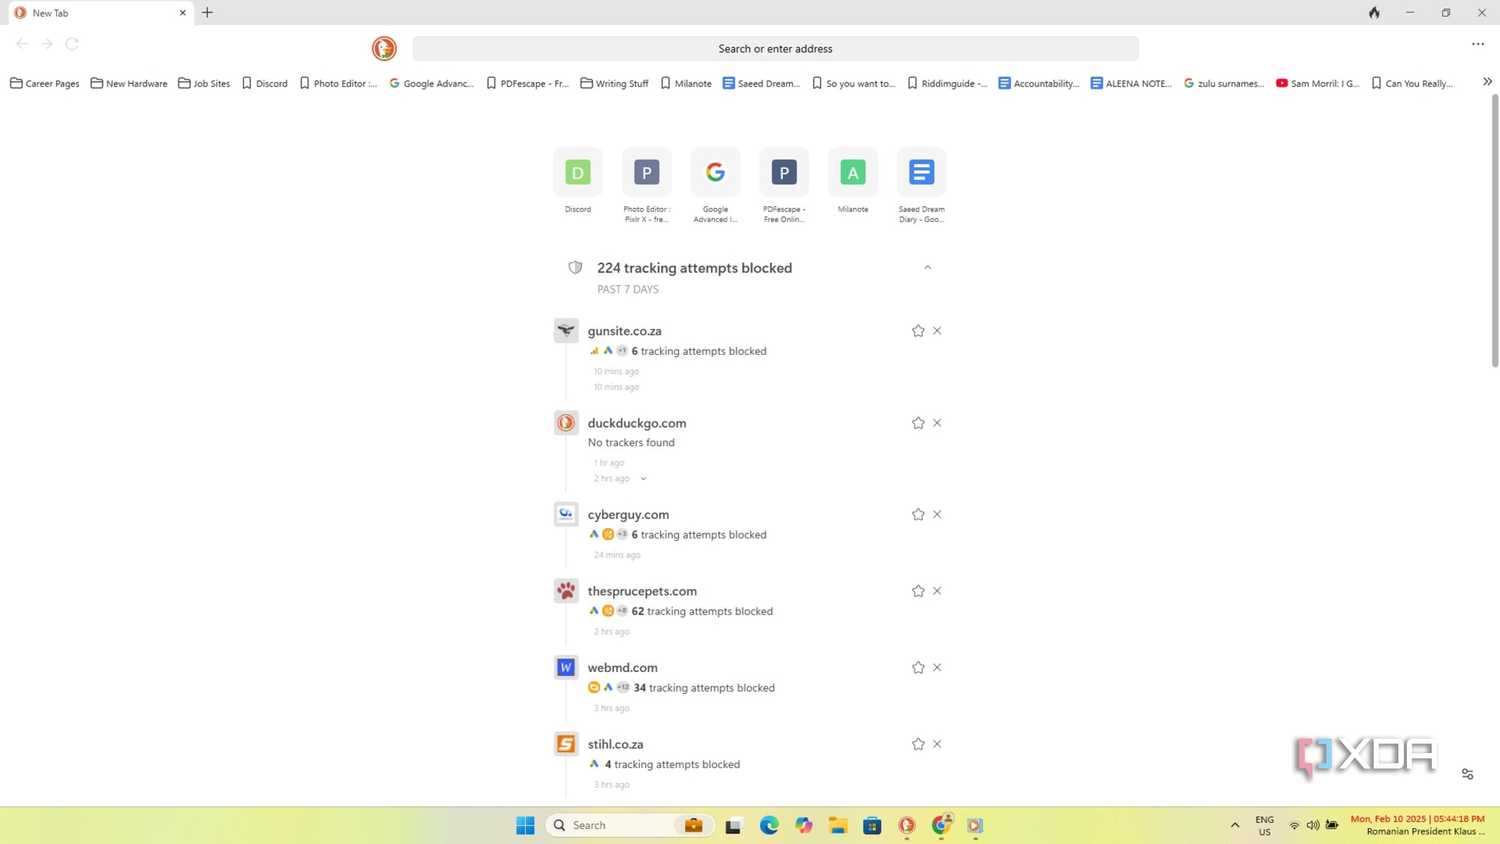Open the Career Pages bookmark folder

[45, 83]
